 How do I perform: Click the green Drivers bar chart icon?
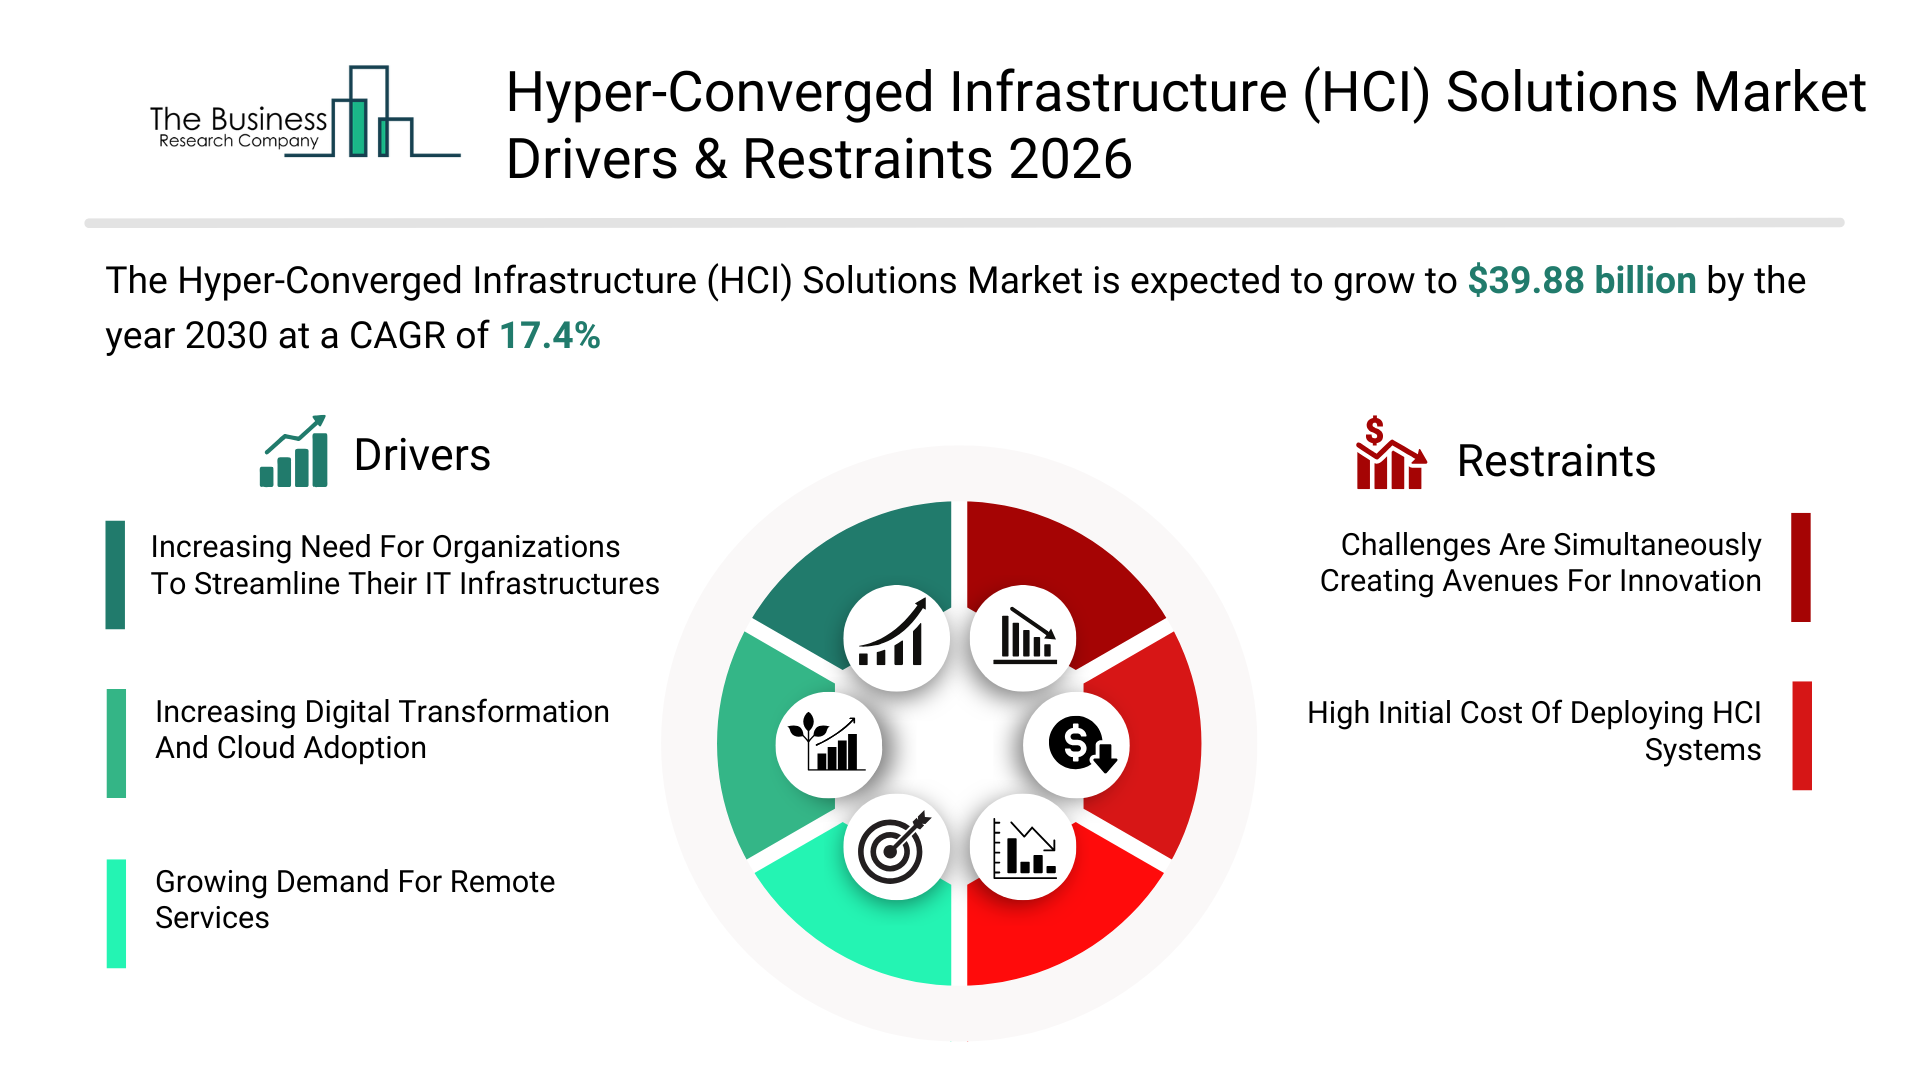pyautogui.click(x=294, y=452)
